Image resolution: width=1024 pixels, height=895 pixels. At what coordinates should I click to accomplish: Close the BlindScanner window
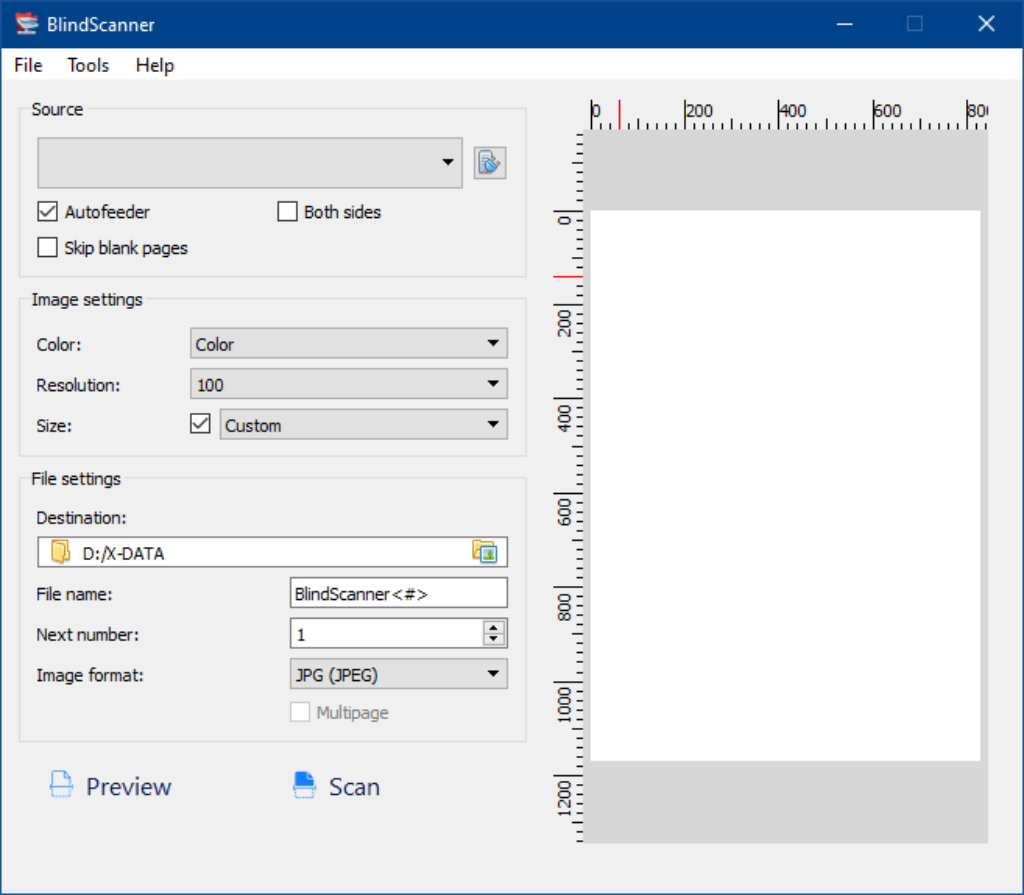point(986,24)
